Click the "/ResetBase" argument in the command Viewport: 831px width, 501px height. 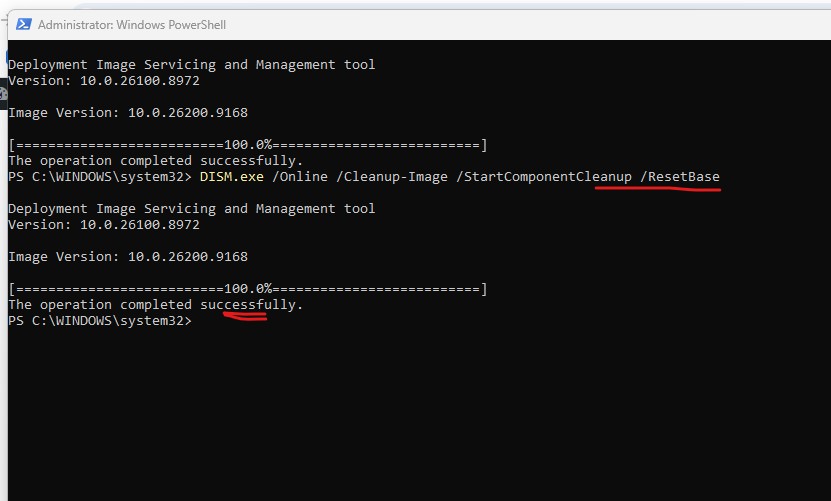coord(680,177)
